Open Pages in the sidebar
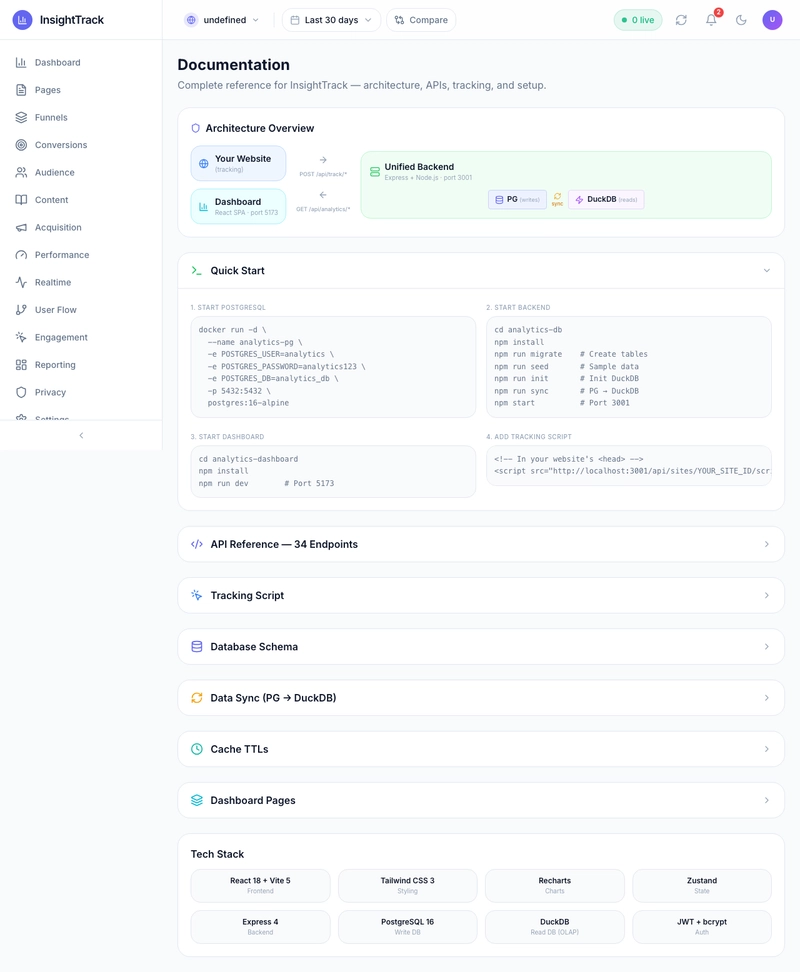This screenshot has width=800, height=972. pos(81,90)
